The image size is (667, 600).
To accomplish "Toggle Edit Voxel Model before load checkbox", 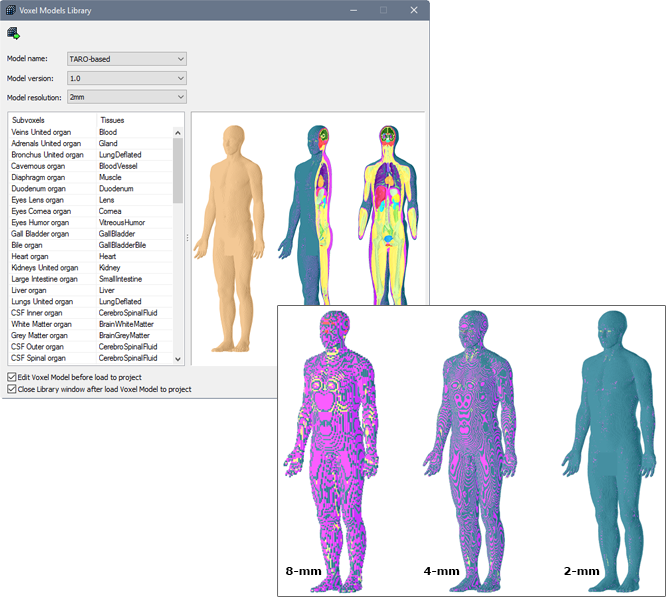I will [x=12, y=377].
